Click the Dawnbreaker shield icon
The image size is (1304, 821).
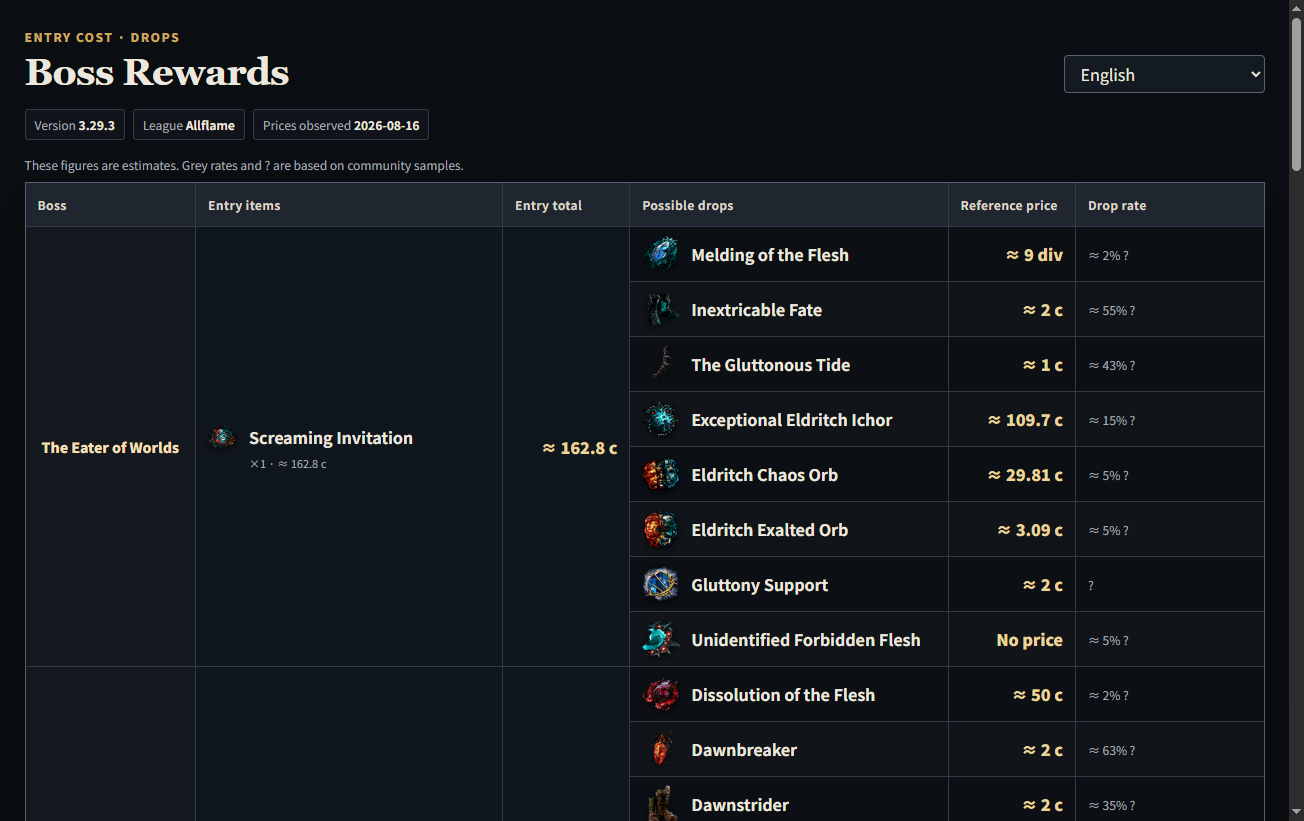click(661, 749)
